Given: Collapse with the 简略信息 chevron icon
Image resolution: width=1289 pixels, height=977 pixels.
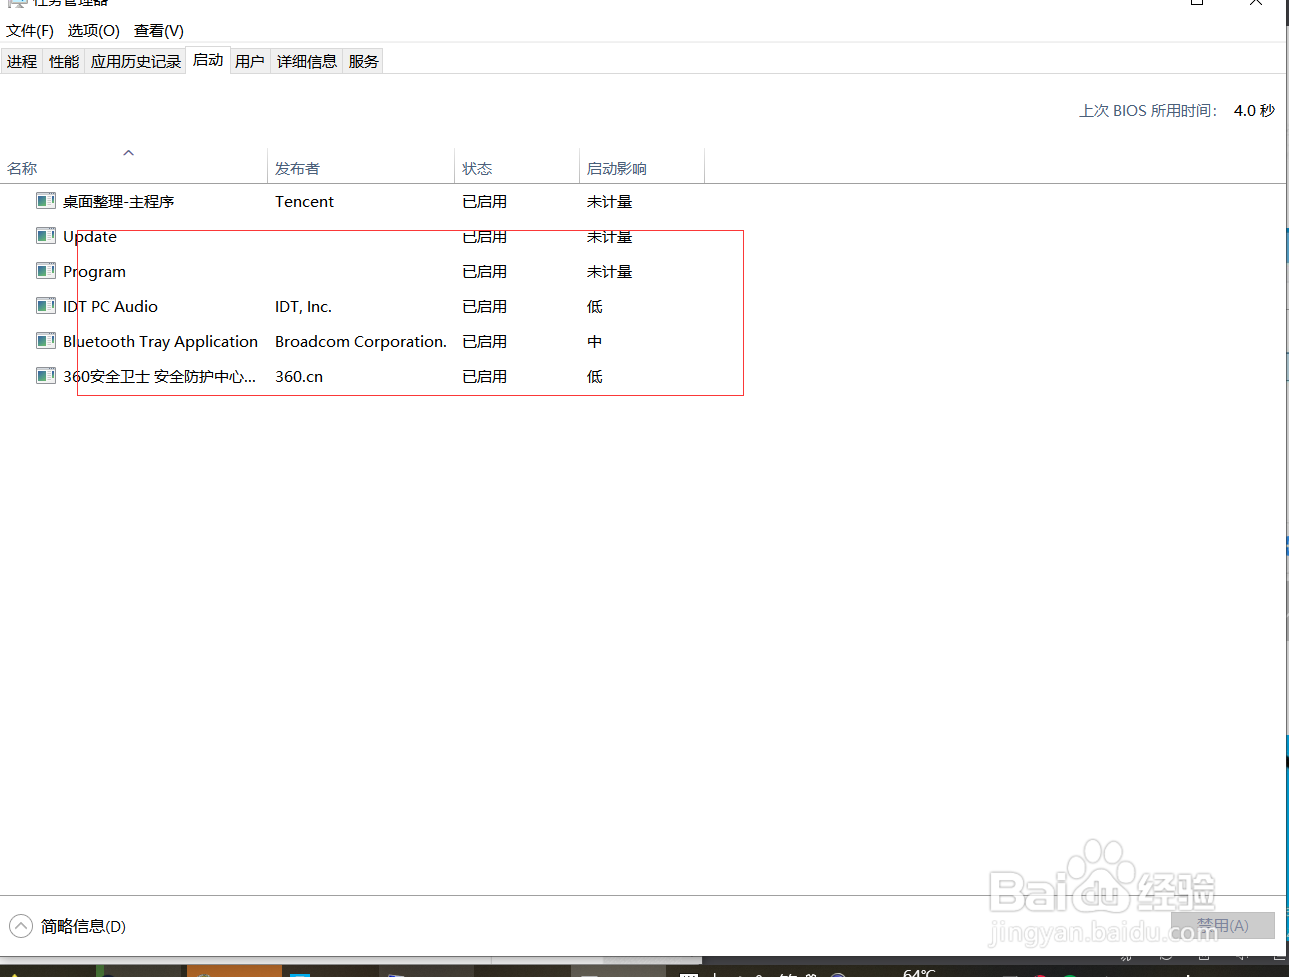Looking at the screenshot, I should tap(21, 926).
